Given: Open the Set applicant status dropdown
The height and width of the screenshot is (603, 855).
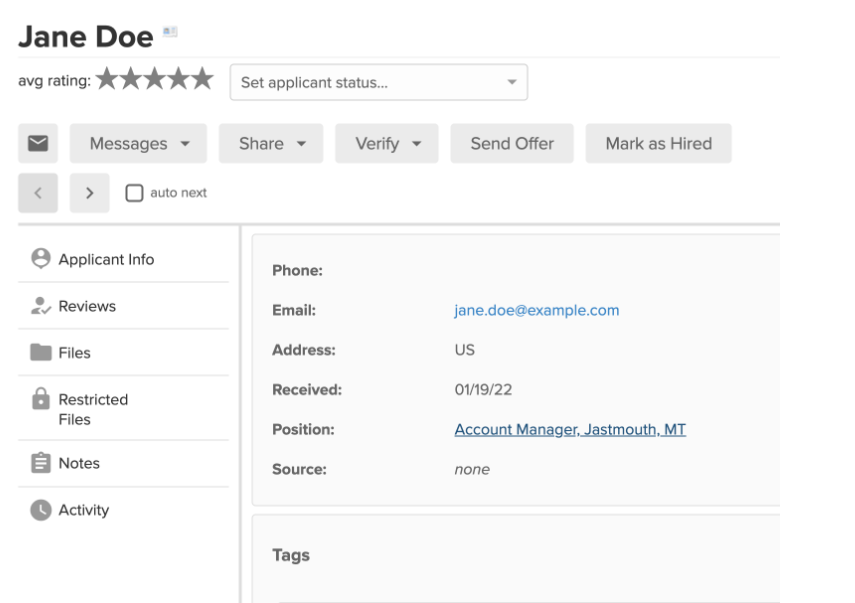Looking at the screenshot, I should point(379,82).
